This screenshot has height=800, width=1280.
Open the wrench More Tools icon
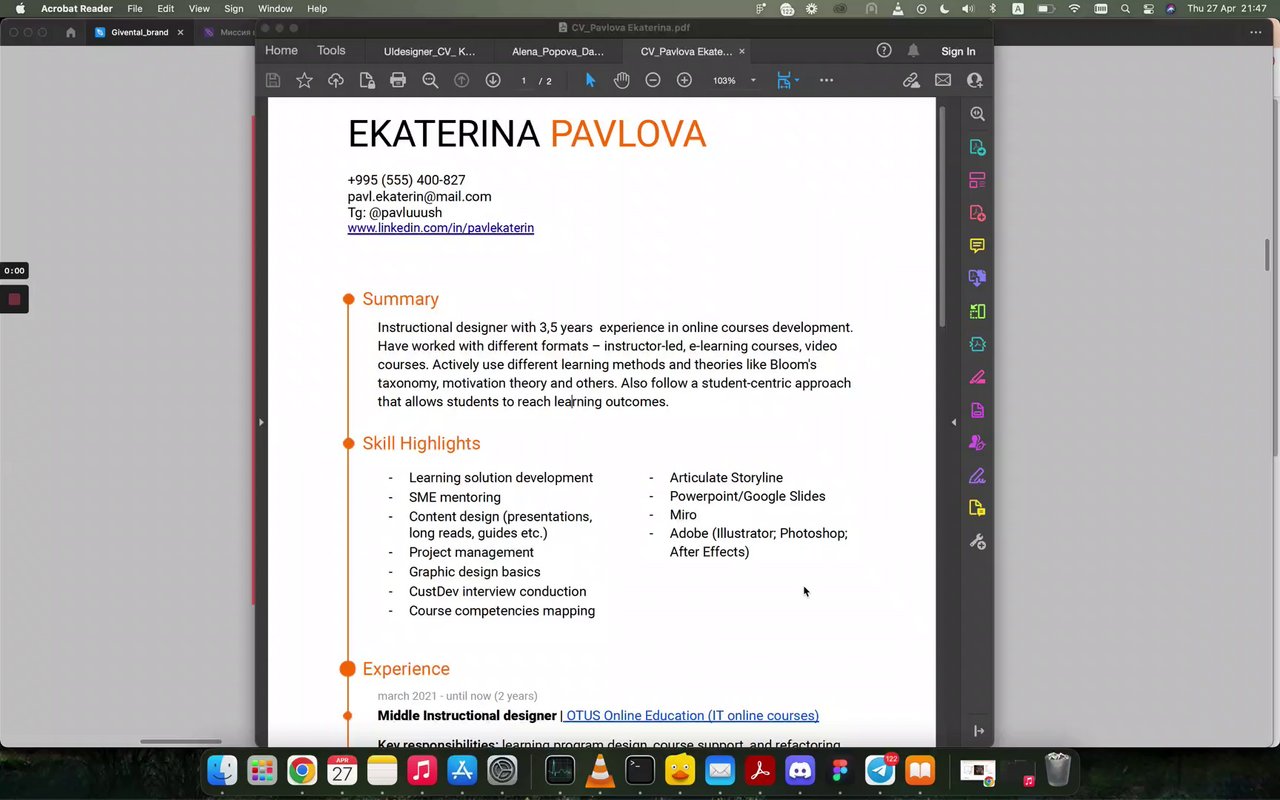click(977, 541)
